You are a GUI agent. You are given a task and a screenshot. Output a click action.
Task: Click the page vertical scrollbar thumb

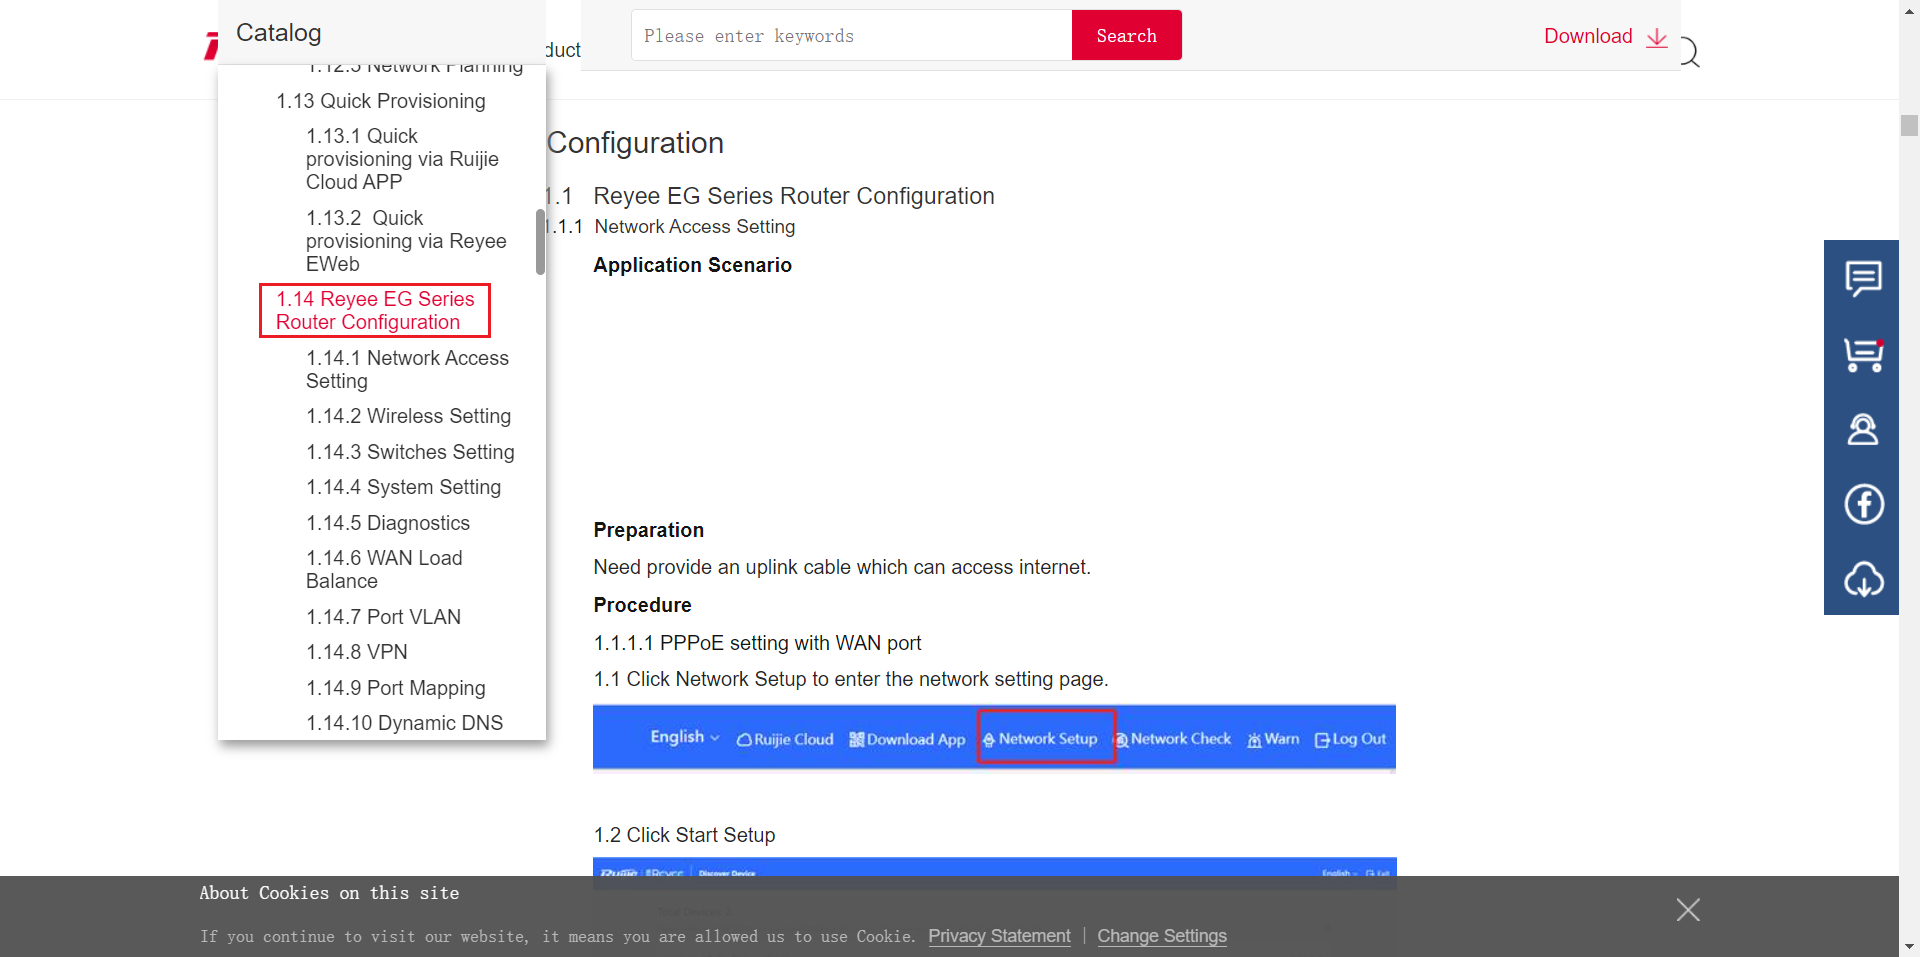[1909, 125]
